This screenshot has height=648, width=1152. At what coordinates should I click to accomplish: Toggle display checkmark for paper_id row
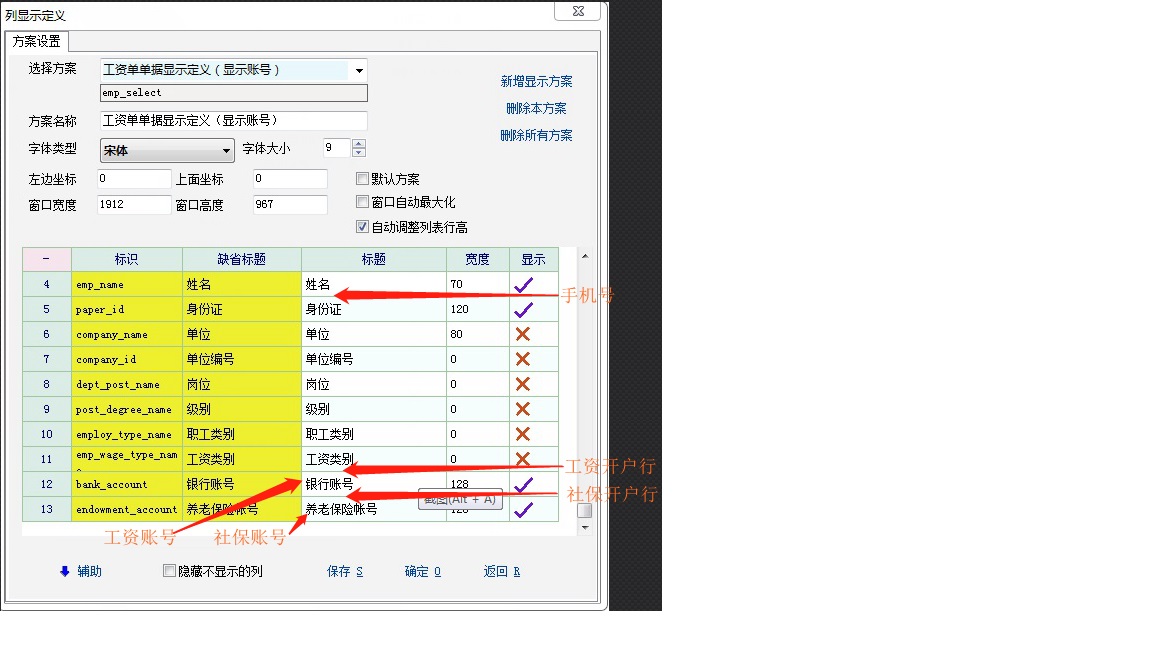523,310
